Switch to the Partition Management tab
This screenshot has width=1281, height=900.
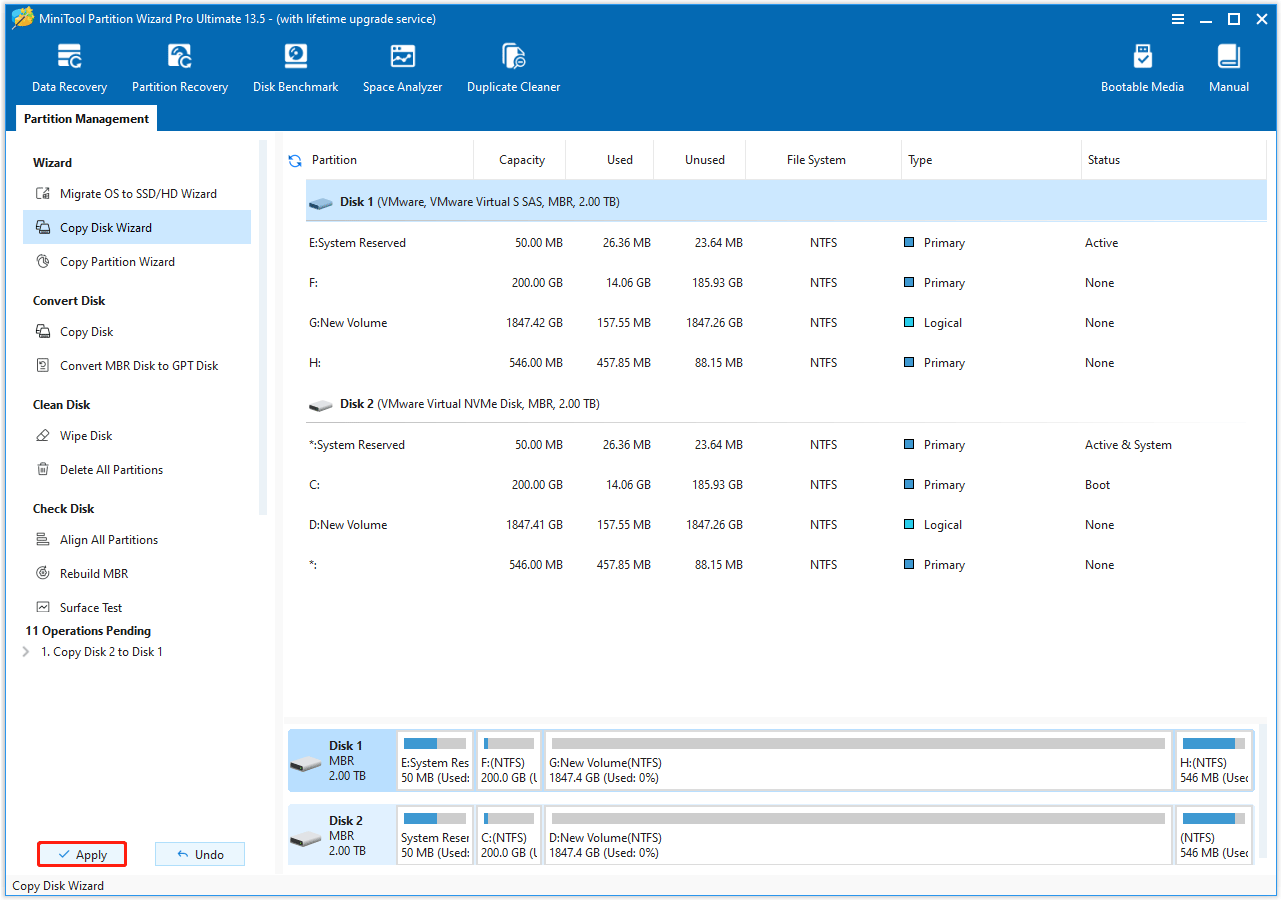point(86,118)
